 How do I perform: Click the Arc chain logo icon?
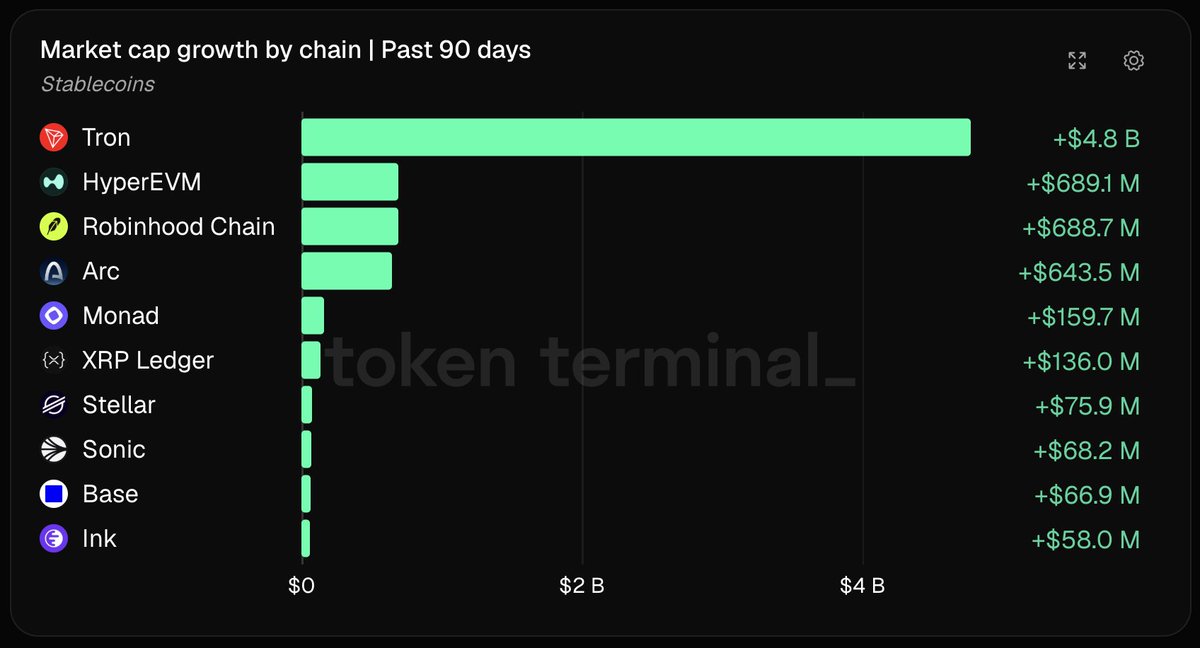(53, 271)
